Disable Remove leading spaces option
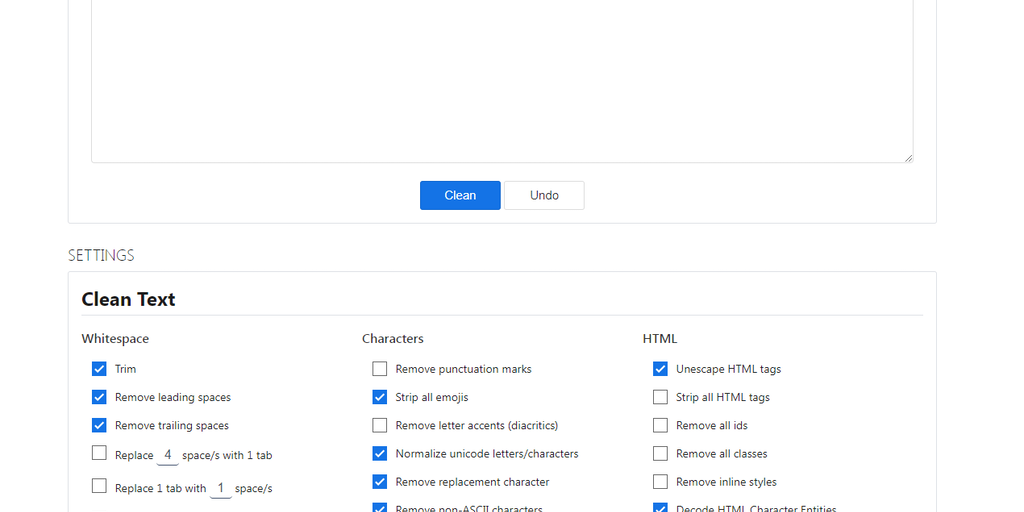 click(x=99, y=397)
